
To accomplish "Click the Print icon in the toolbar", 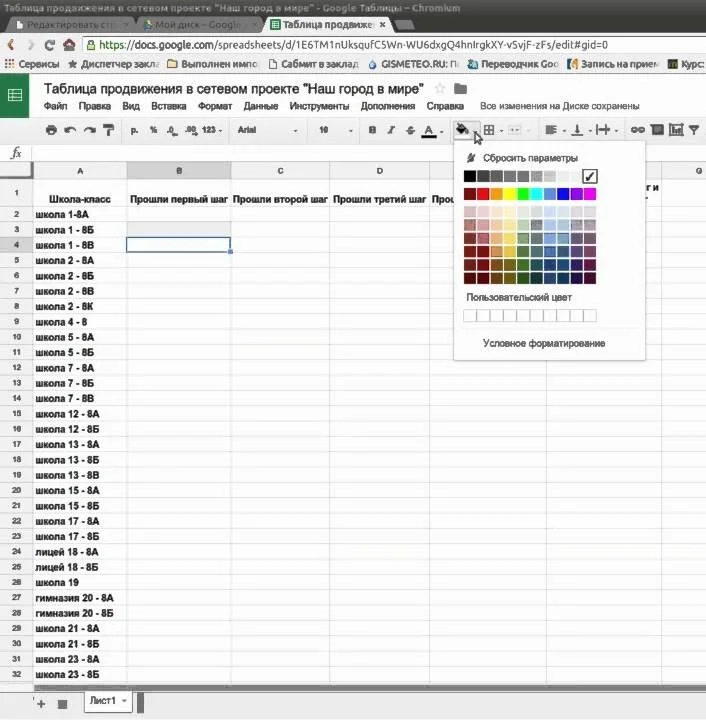I will pyautogui.click(x=51, y=130).
